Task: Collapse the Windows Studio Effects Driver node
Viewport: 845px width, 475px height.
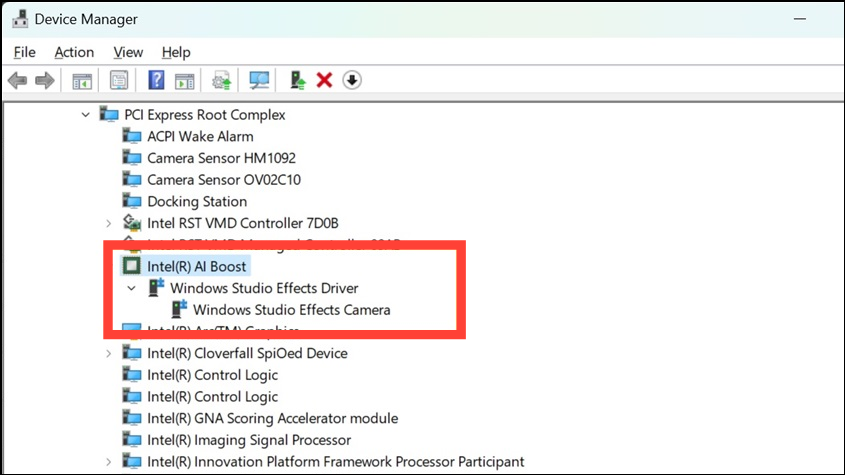Action: click(x=131, y=288)
